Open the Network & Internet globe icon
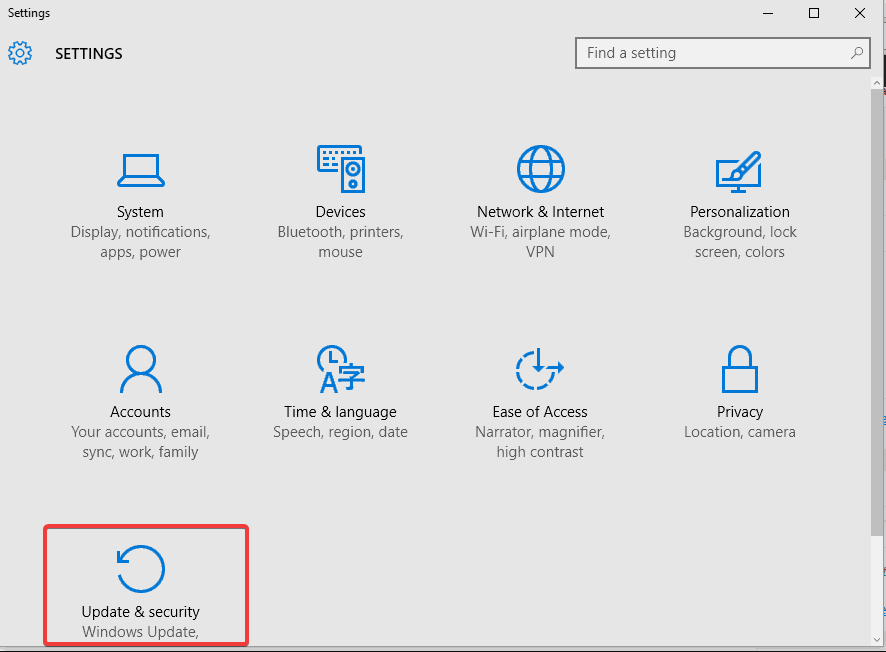Image resolution: width=886 pixels, height=652 pixels. [541, 169]
